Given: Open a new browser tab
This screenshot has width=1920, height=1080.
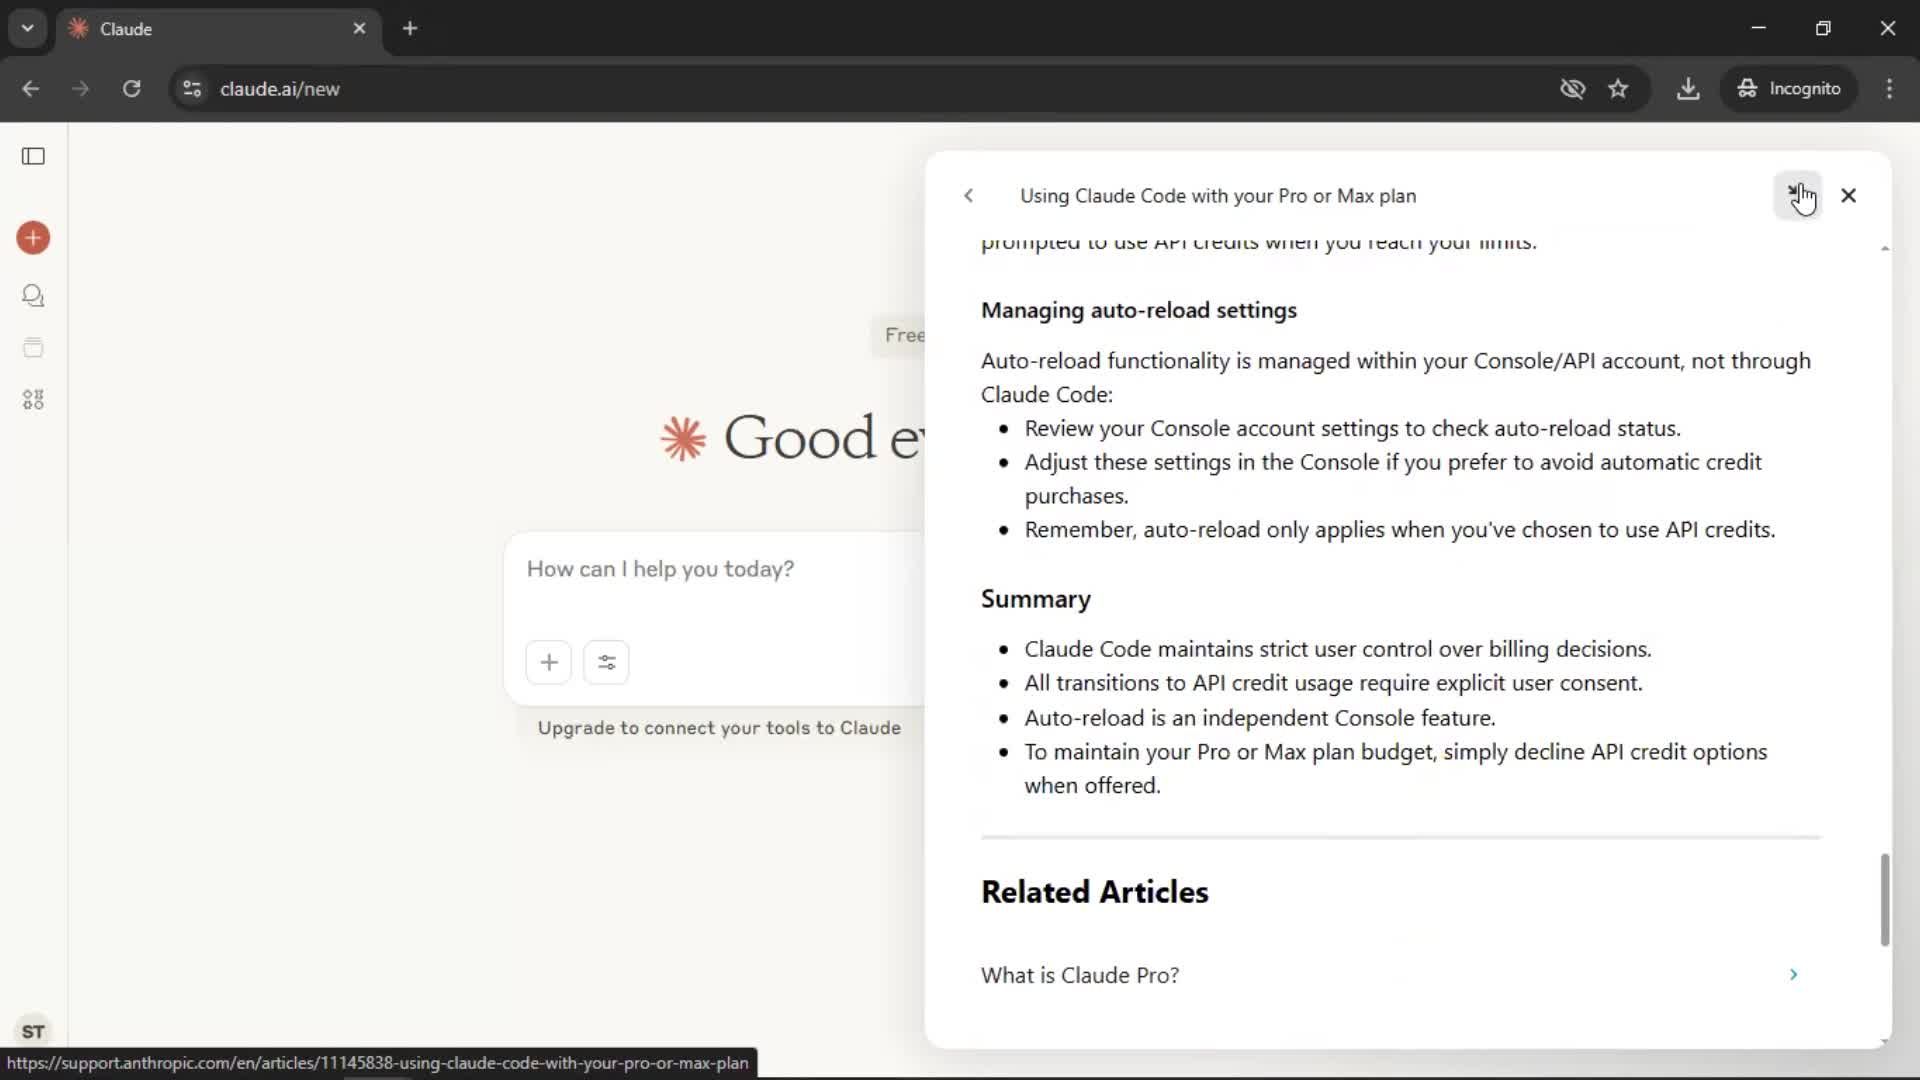Looking at the screenshot, I should (410, 28).
